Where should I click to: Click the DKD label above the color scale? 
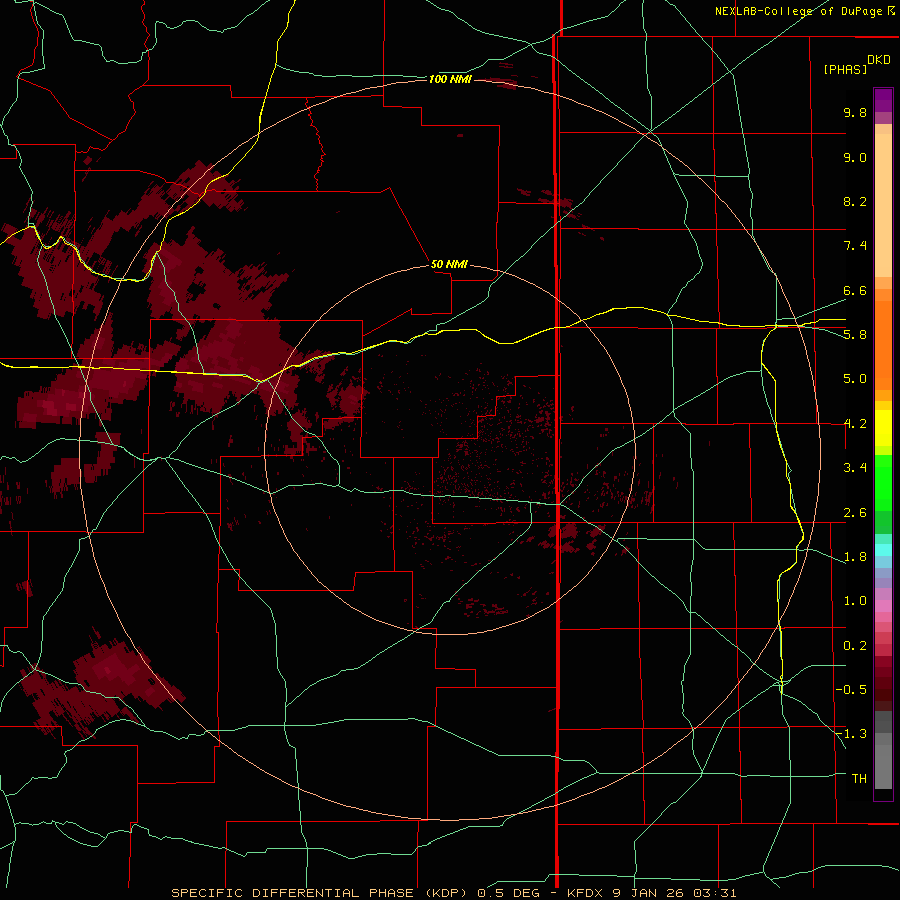879,60
